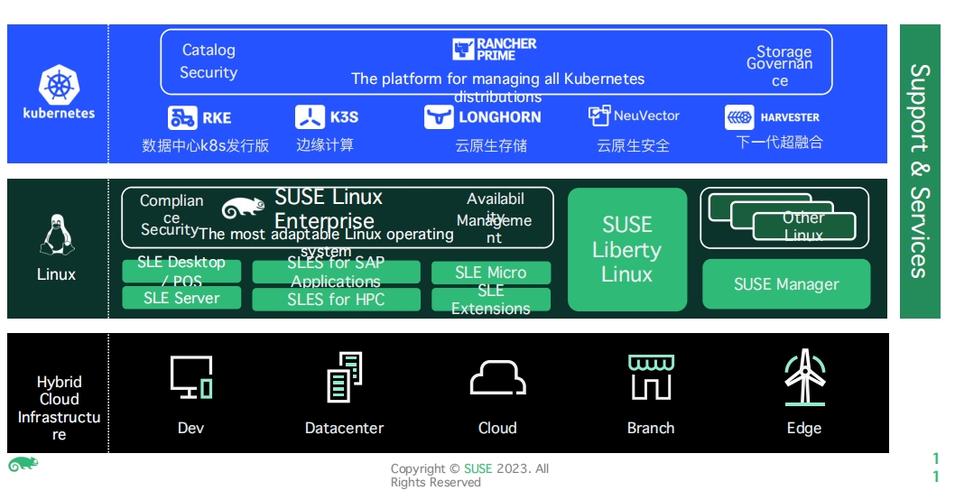This screenshot has width=955, height=500.
Task: Click the Branch storefront icon
Action: (x=650, y=378)
